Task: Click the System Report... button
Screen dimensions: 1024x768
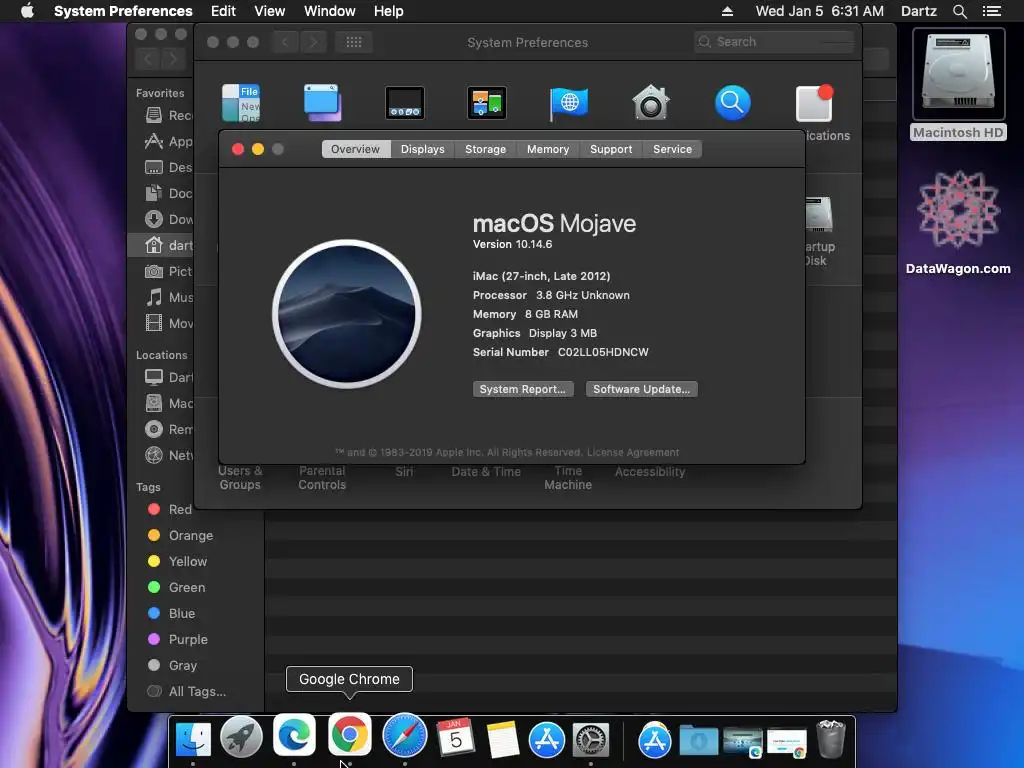Action: coord(523,389)
